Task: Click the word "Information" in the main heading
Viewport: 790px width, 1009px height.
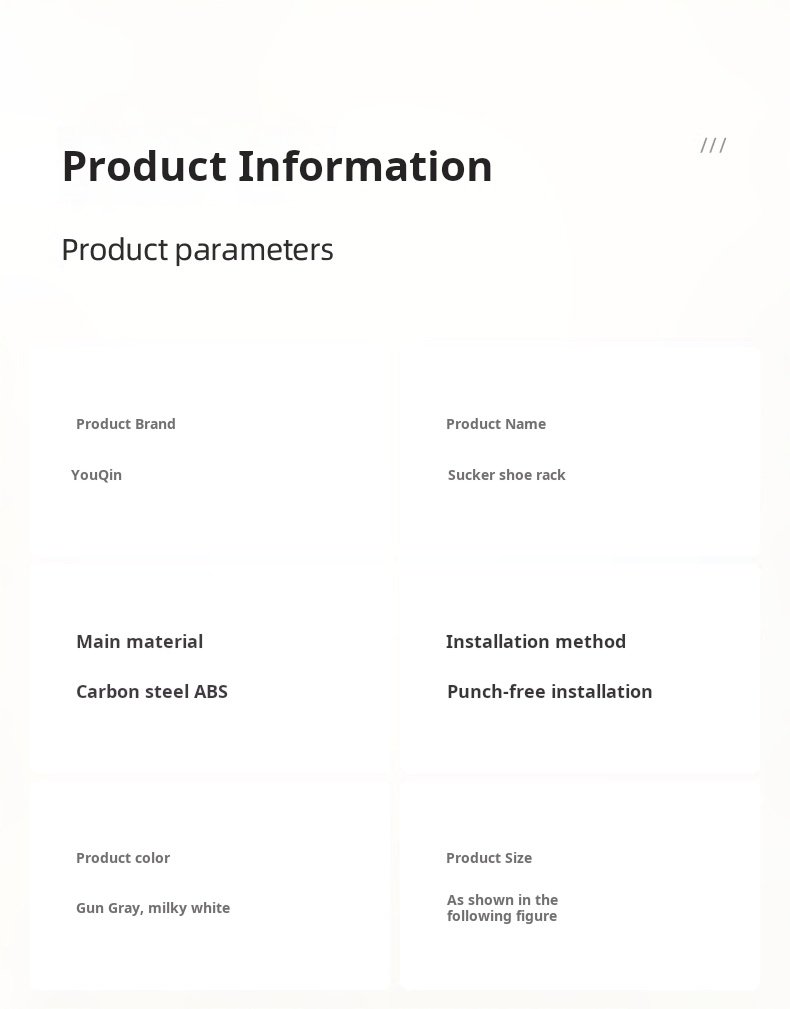Action: pos(365,167)
